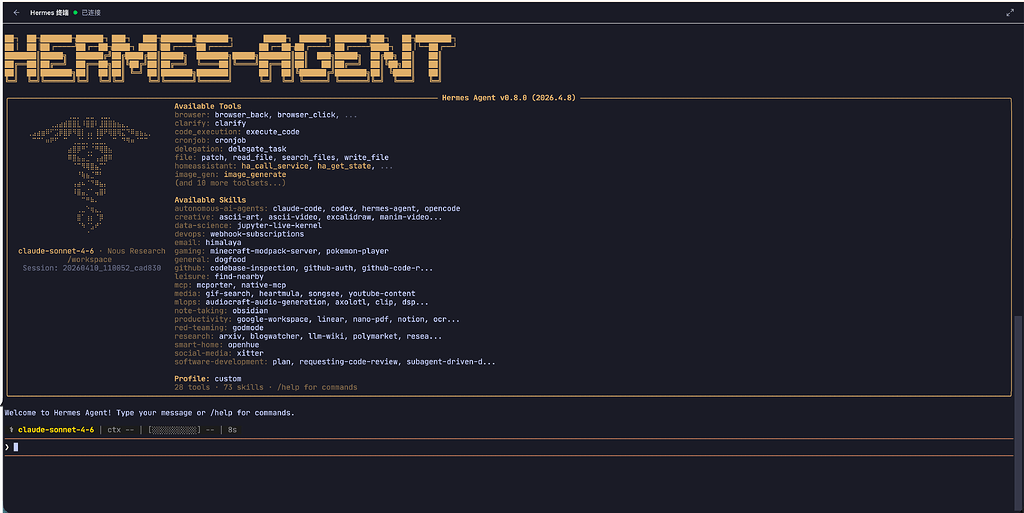Click claude-sonnet-4-6 · Nous Research under the logo

click(92, 251)
